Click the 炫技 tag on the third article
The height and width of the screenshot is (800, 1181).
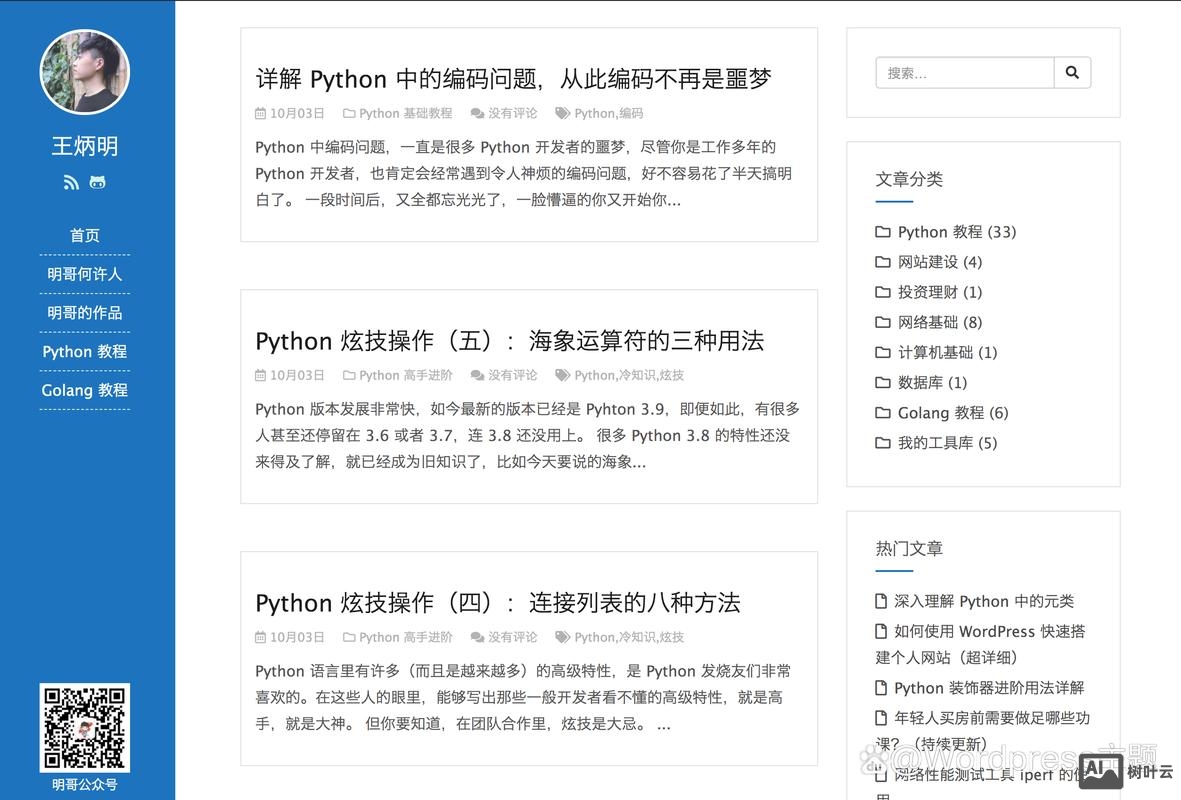click(x=670, y=637)
